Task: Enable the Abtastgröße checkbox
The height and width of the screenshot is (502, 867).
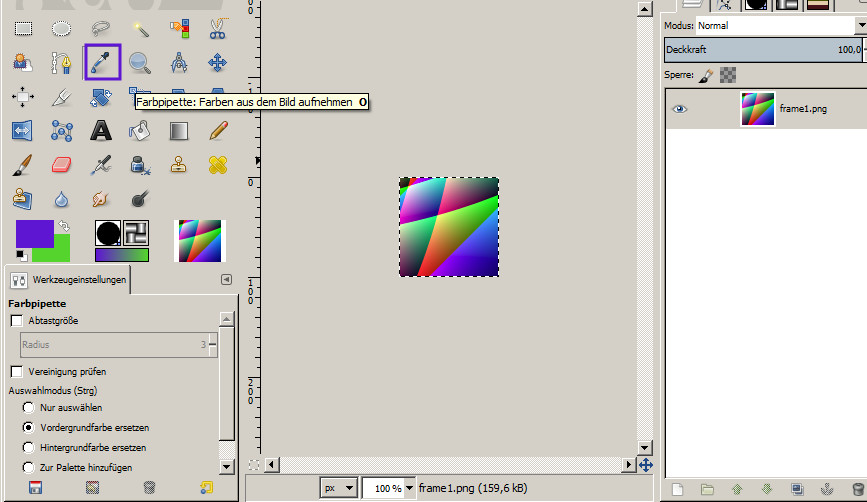Action: 17,321
